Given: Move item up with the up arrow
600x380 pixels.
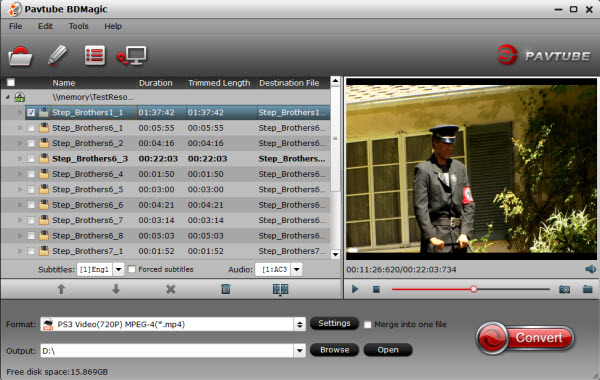Looking at the screenshot, I should tap(61, 289).
